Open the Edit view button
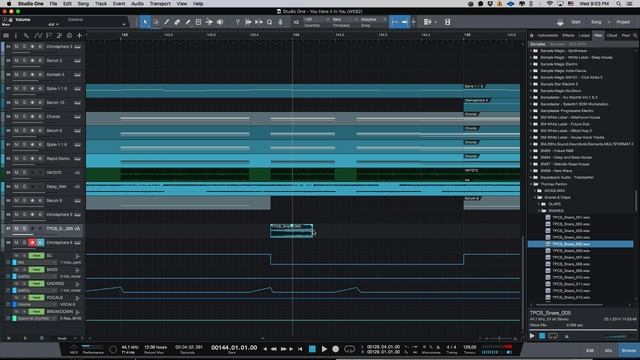Image resolution: width=640 pixels, height=360 pixels. coord(590,350)
